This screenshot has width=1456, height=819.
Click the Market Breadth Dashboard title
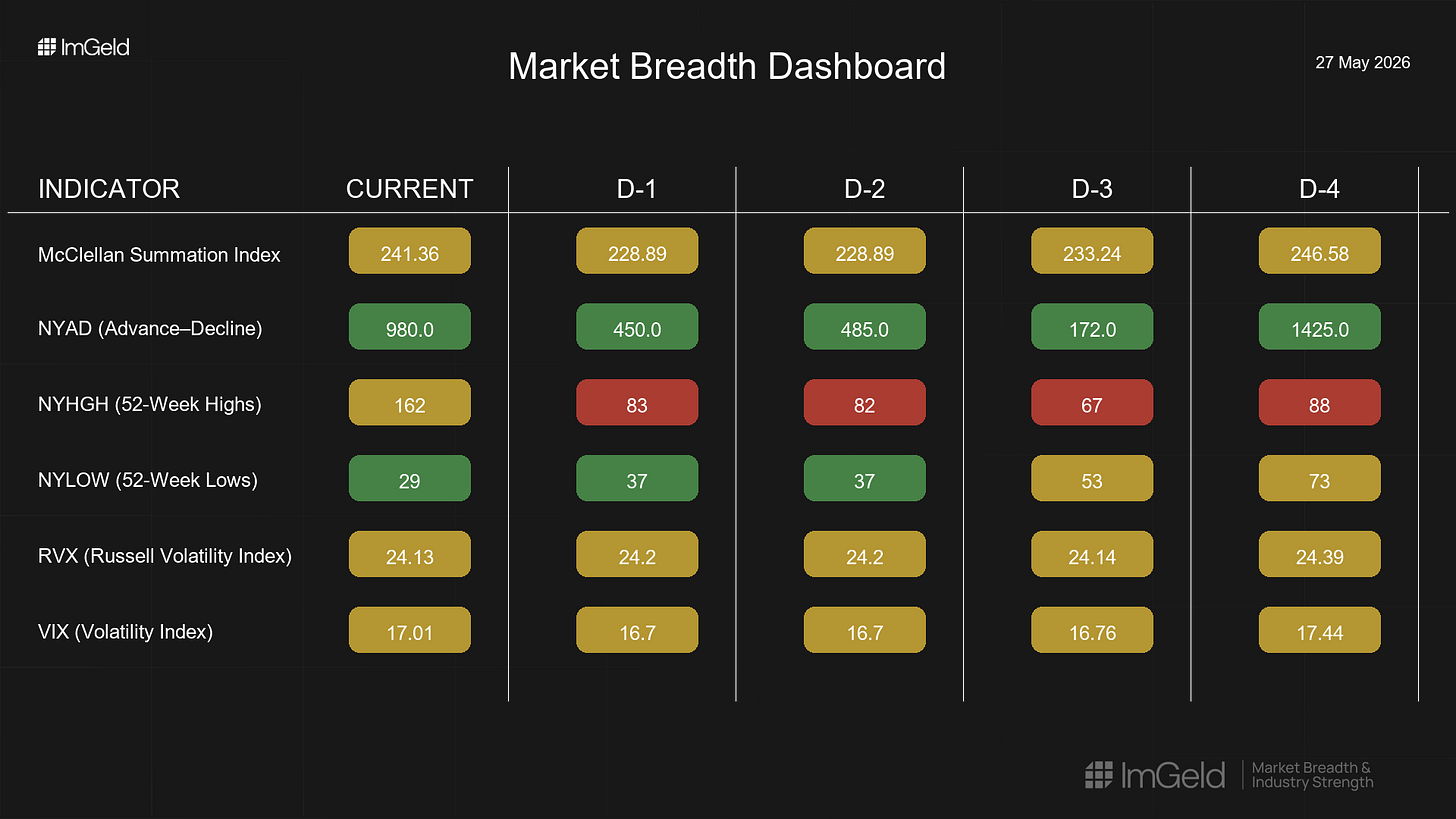[727, 66]
